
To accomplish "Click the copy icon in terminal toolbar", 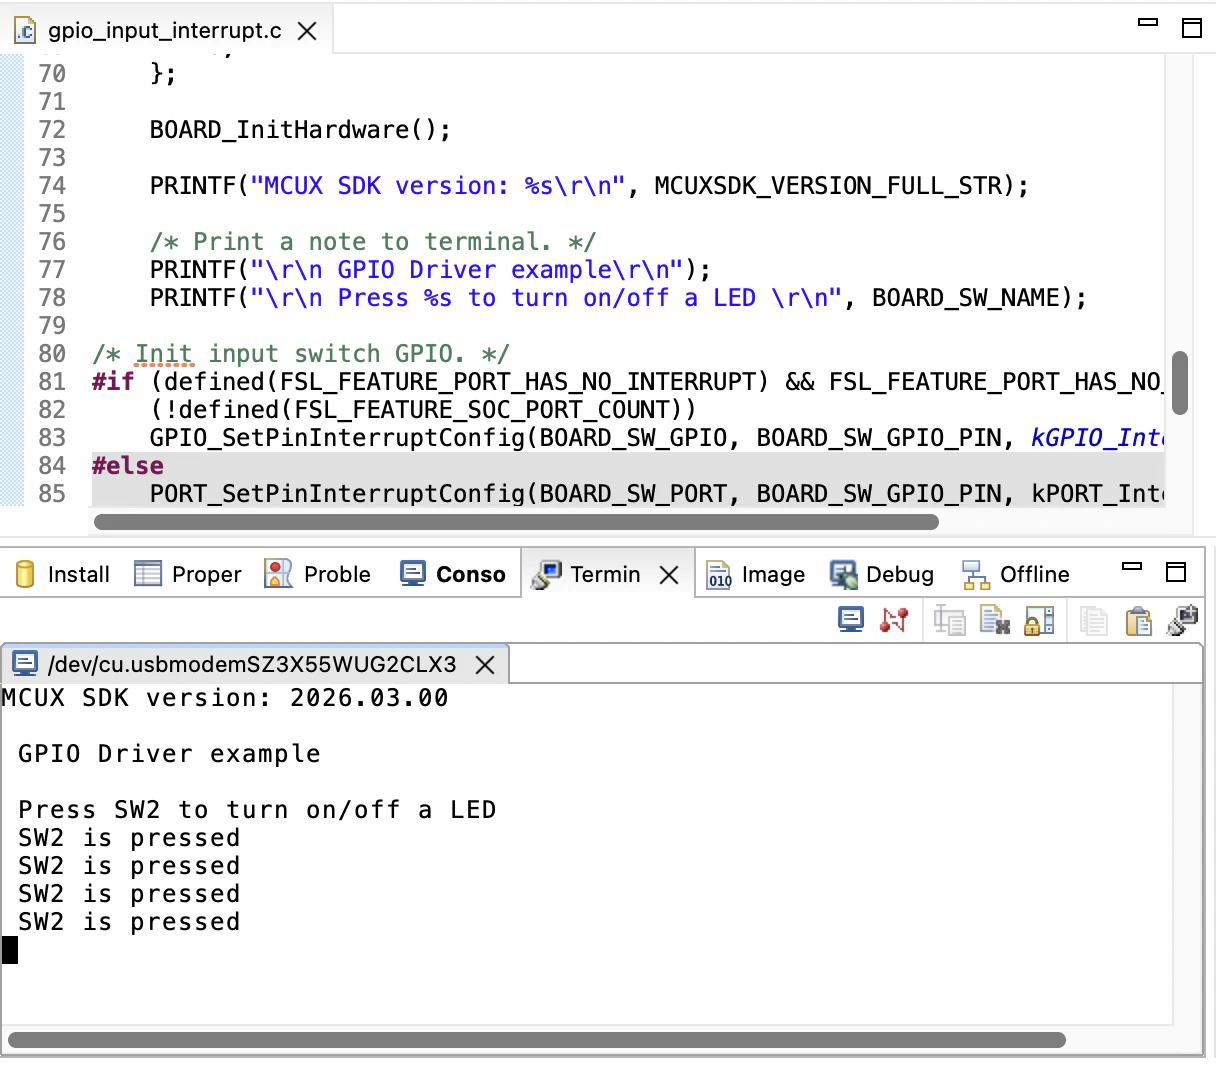I will click(1094, 620).
